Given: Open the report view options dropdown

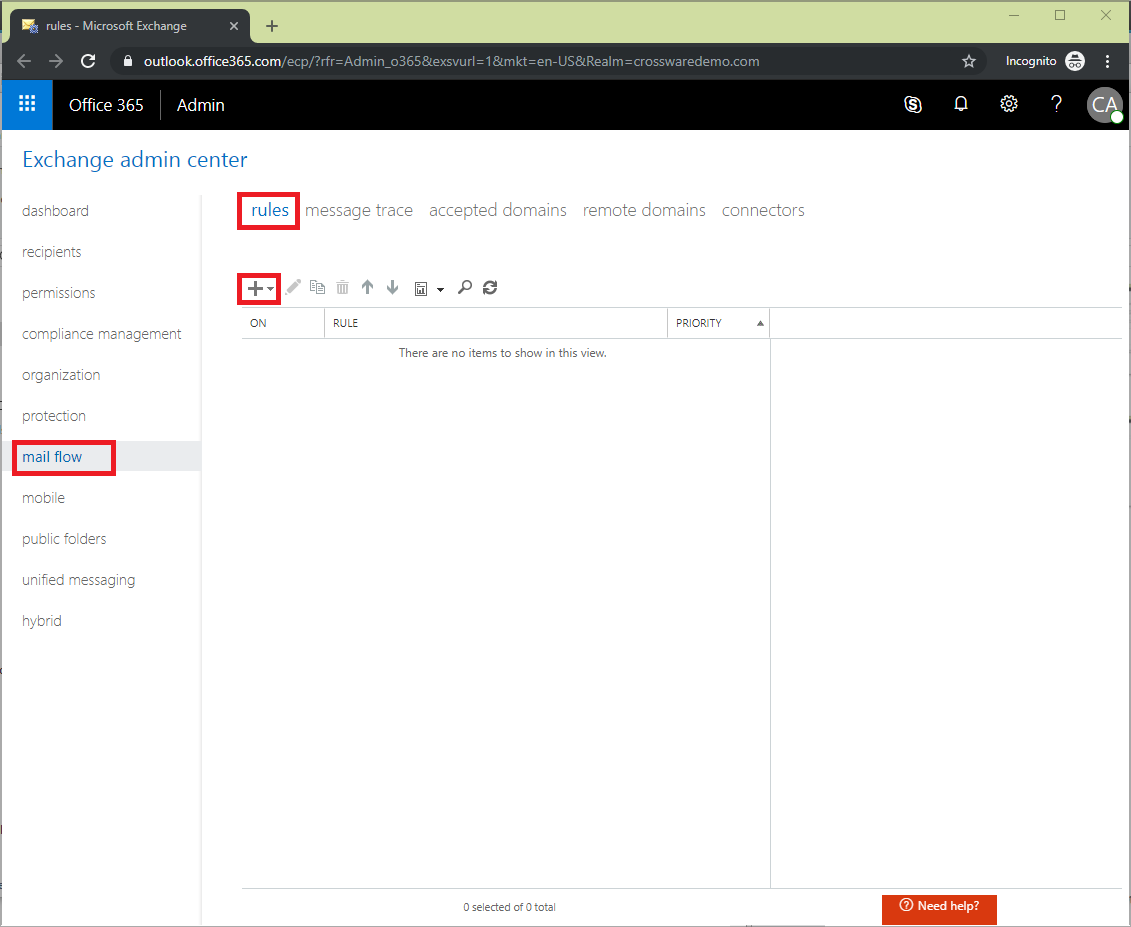Looking at the screenshot, I should 440,289.
